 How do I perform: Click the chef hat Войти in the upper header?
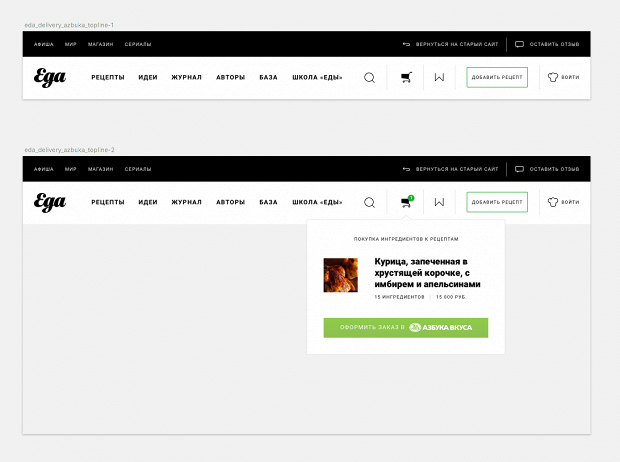pyautogui.click(x=563, y=77)
